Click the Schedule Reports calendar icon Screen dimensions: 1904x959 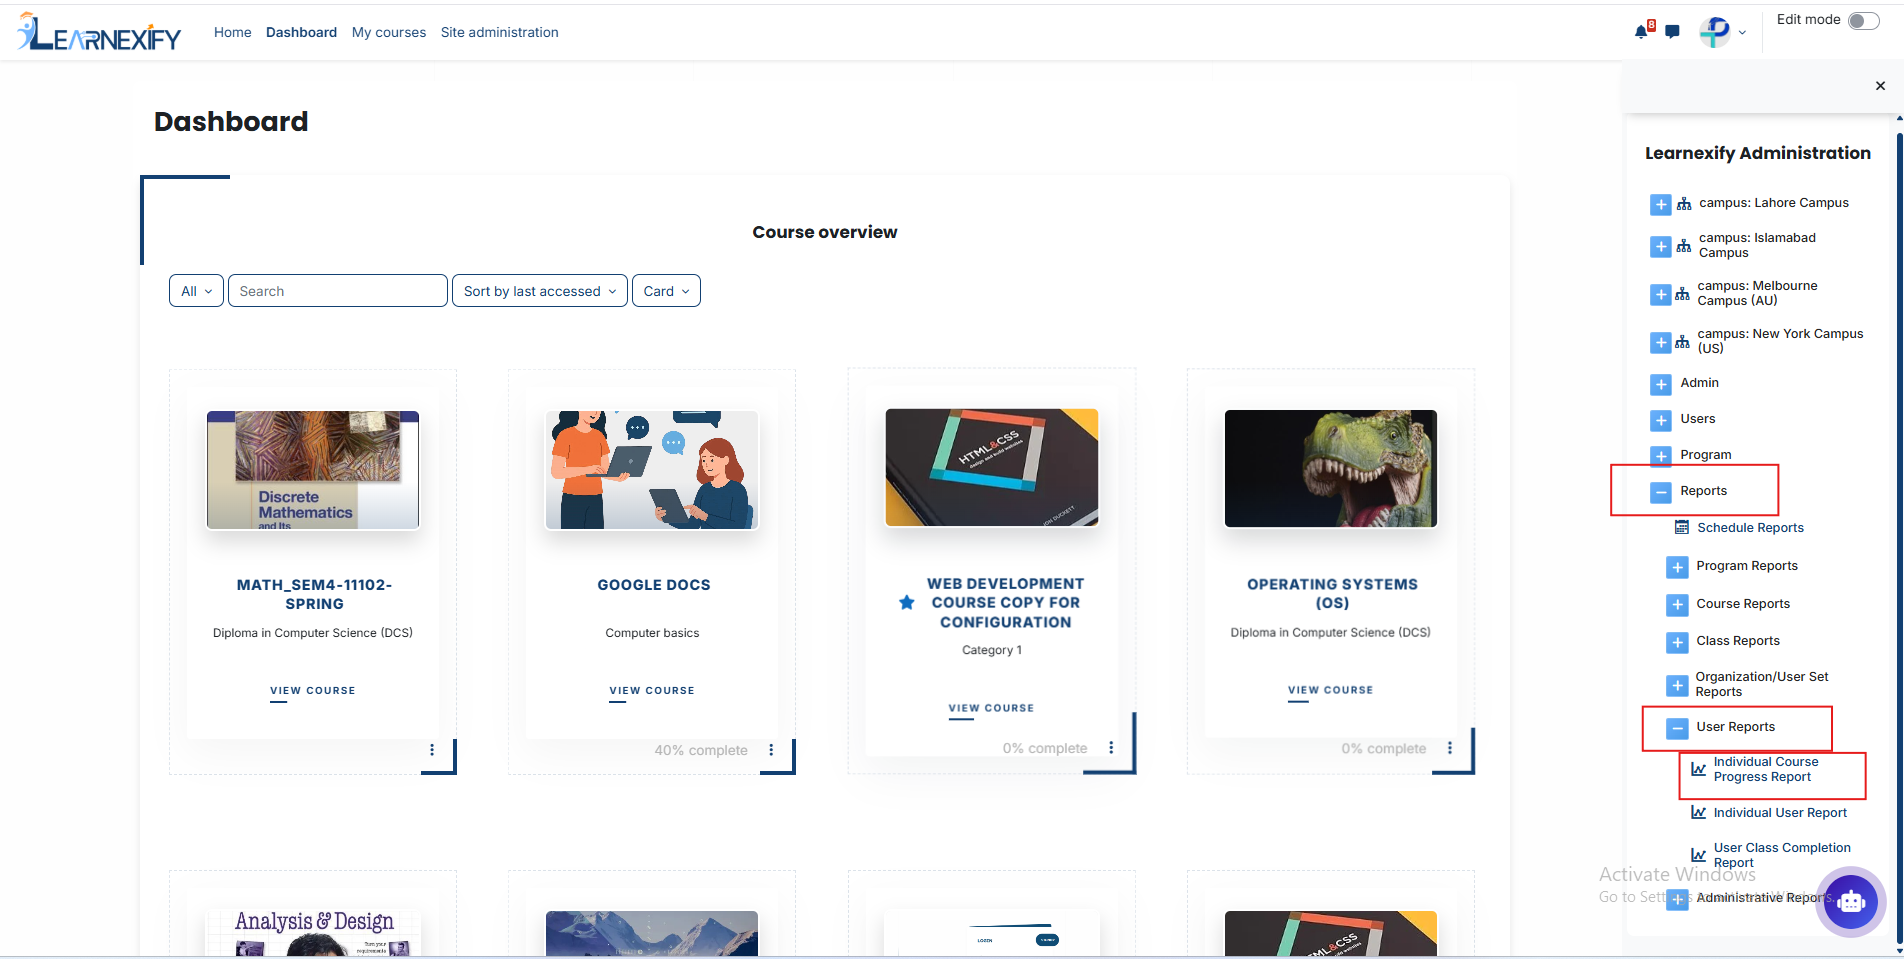click(1682, 527)
